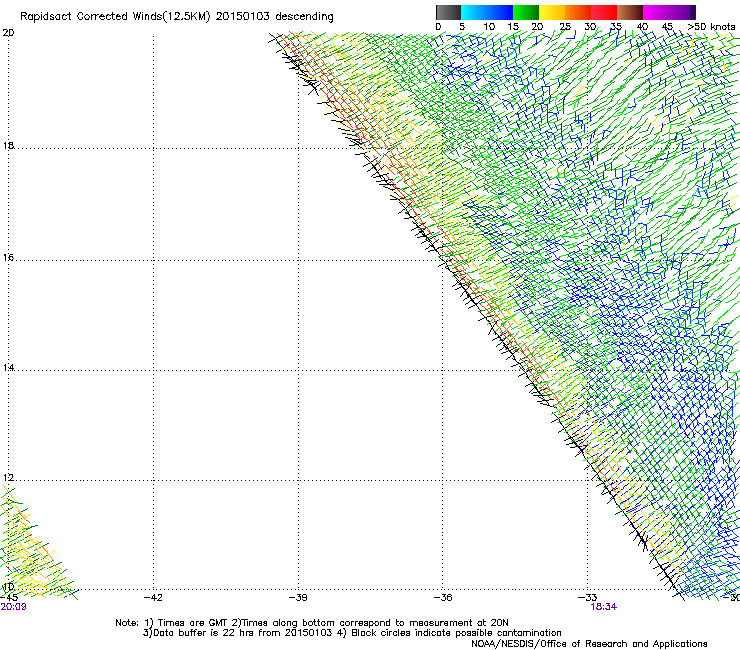Select the magenta 40-45 knots legend swatch
740x650 pixels.
656,12
